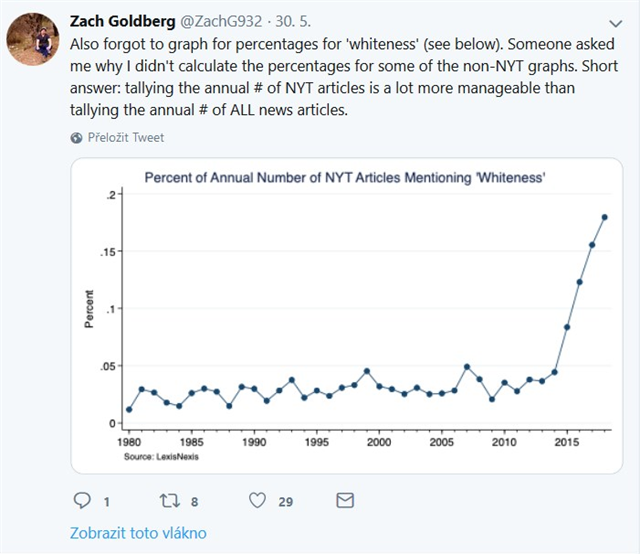Click the reply count of 1
Screen dimensions: 640x554
(x=106, y=502)
